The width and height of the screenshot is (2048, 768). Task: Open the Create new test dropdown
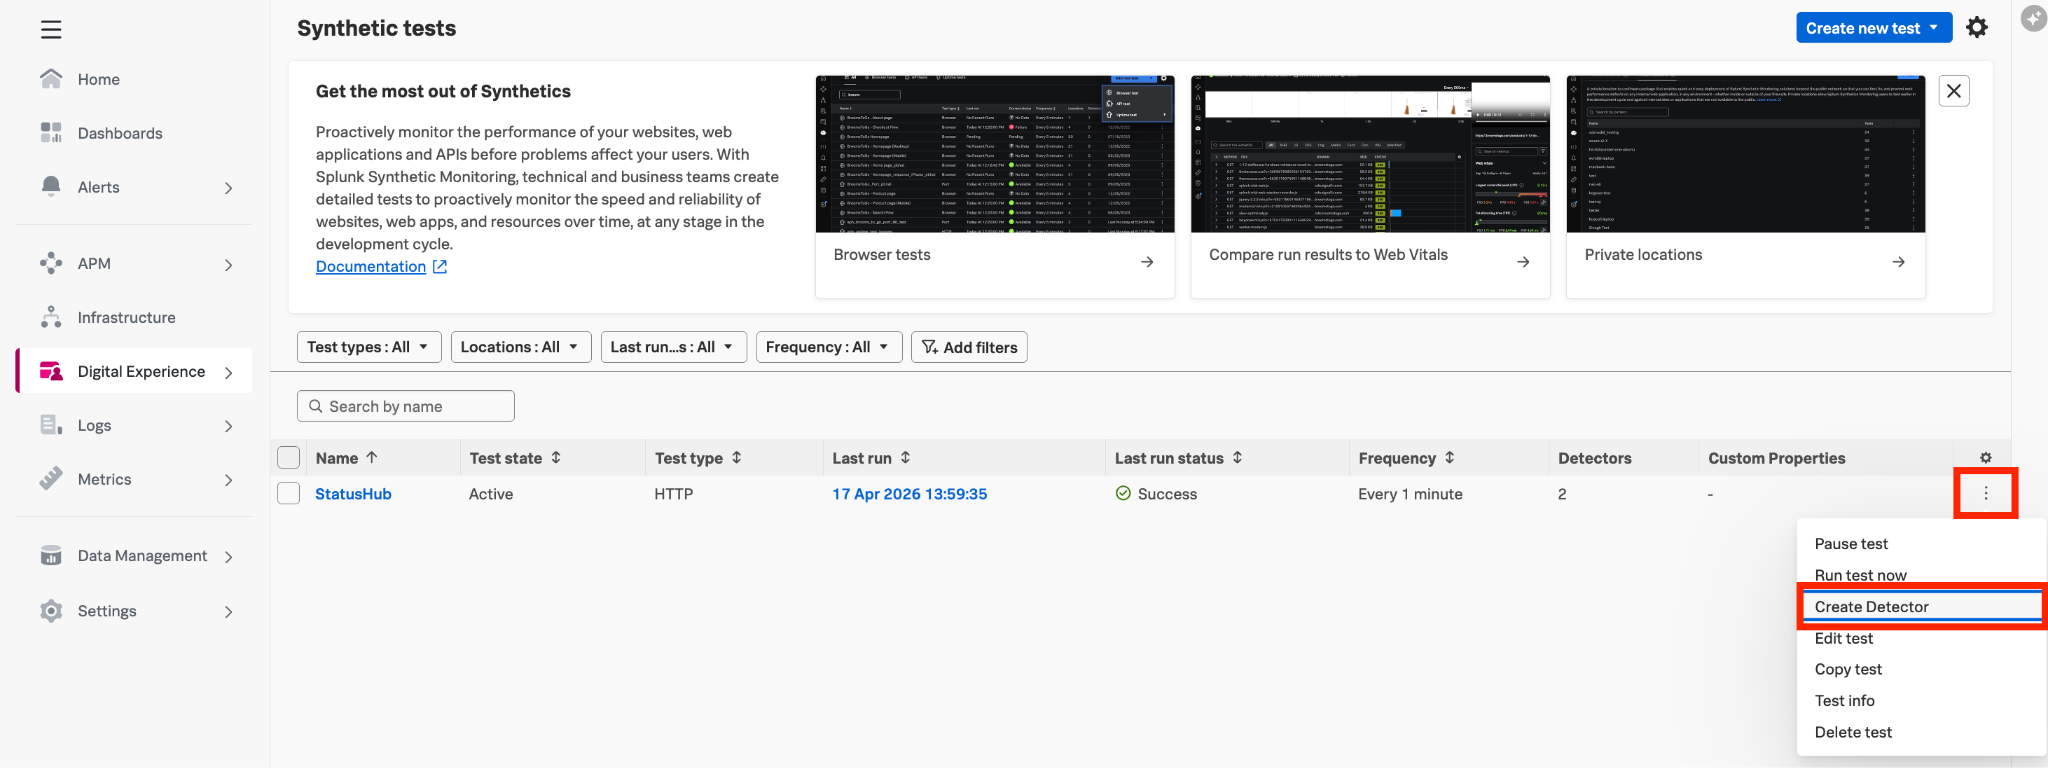pos(1873,28)
